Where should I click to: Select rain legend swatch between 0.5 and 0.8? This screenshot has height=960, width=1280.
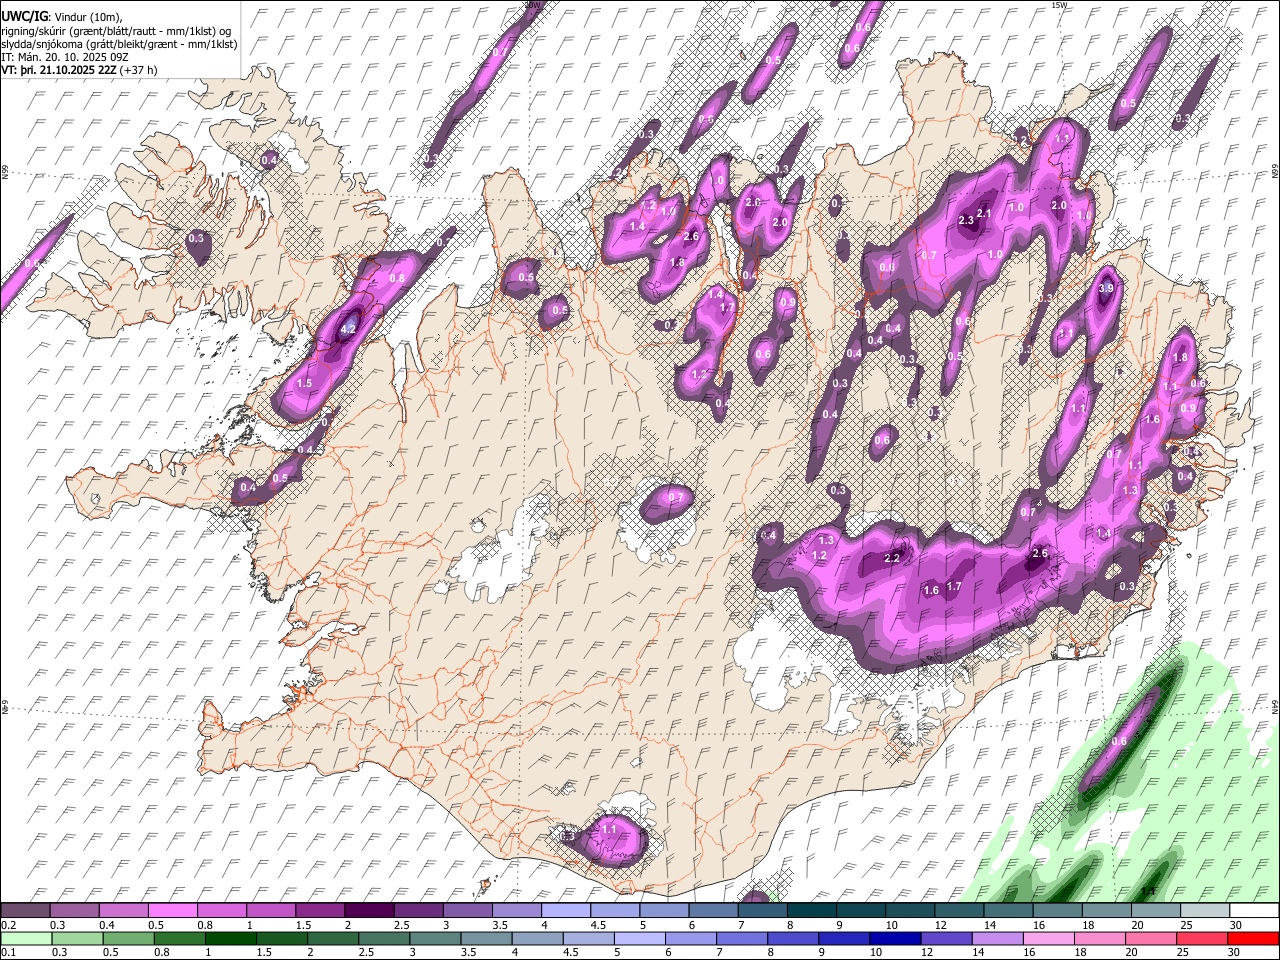[x=129, y=938]
